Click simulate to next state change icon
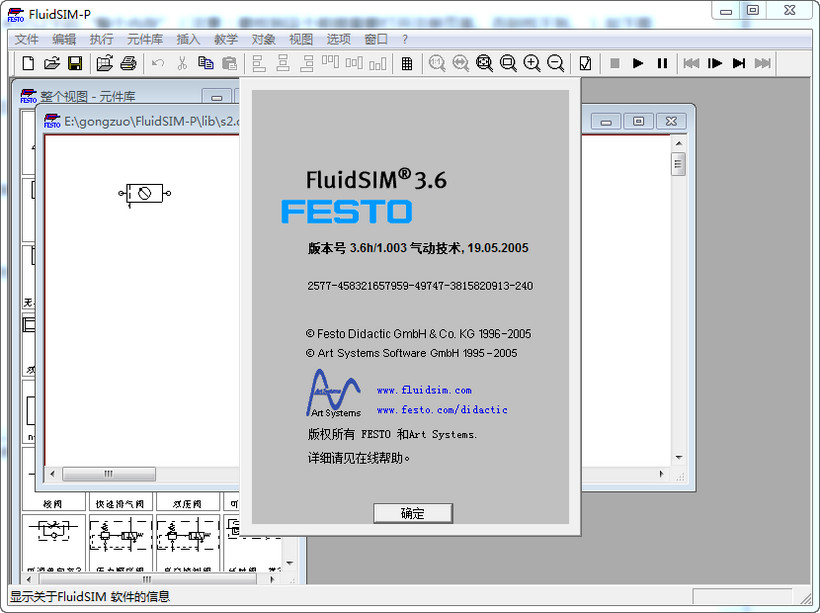820x613 pixels. pyautogui.click(x=739, y=64)
